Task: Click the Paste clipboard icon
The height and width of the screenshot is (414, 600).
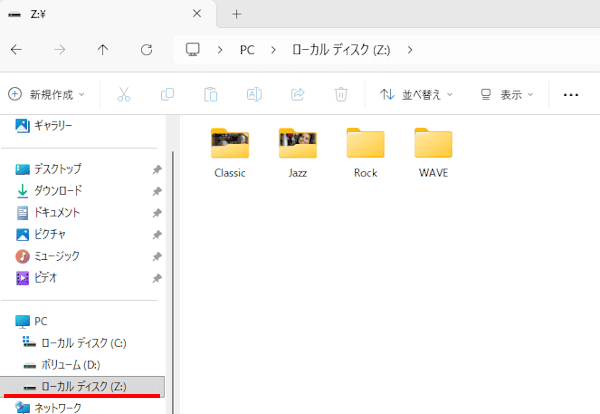Action: pyautogui.click(x=211, y=94)
